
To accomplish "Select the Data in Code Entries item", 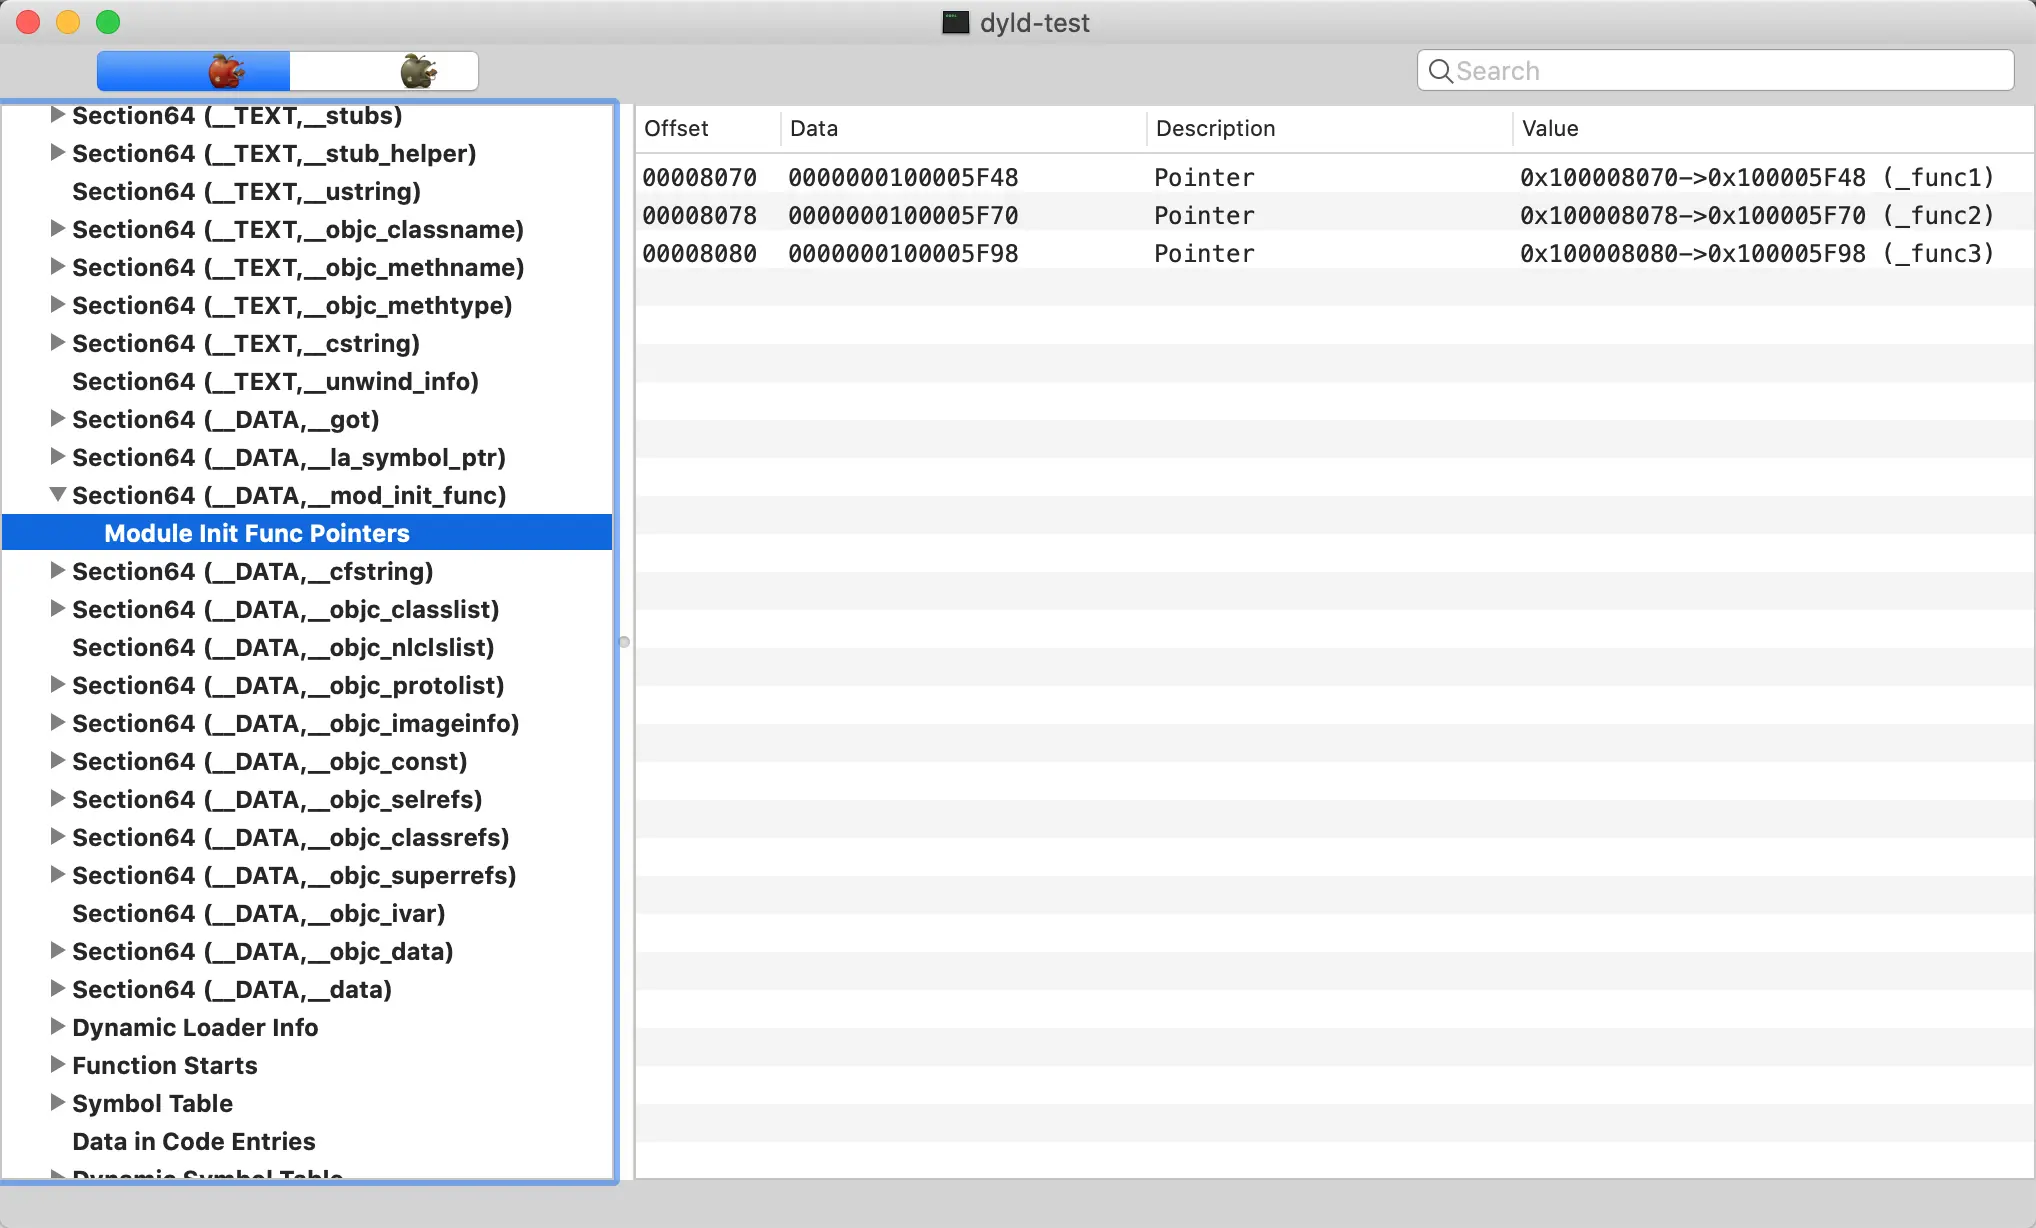I will click(194, 1141).
